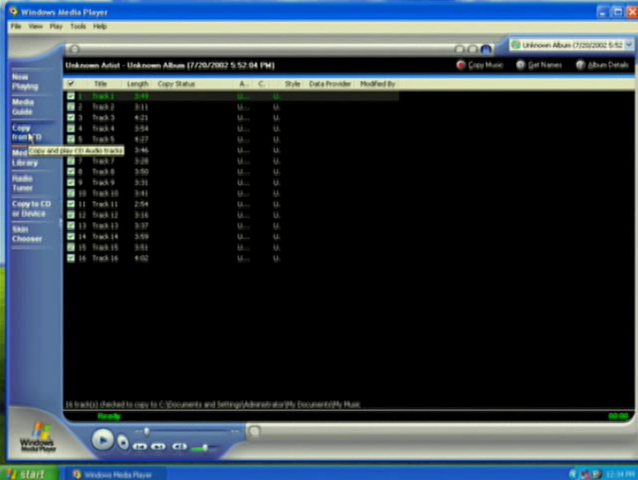Sort by the Title column header
638x480 pixels.
100,84
